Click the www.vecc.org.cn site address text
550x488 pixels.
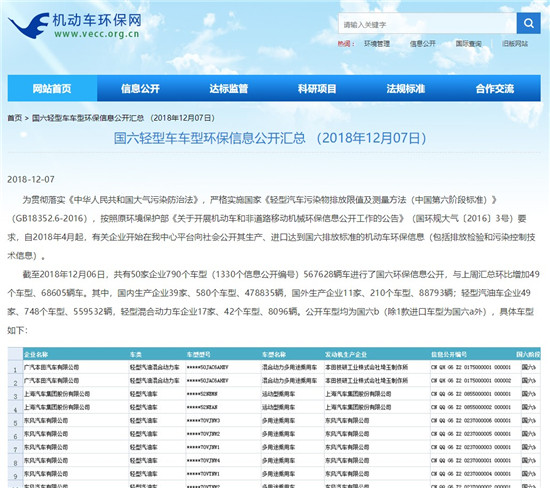click(x=97, y=34)
